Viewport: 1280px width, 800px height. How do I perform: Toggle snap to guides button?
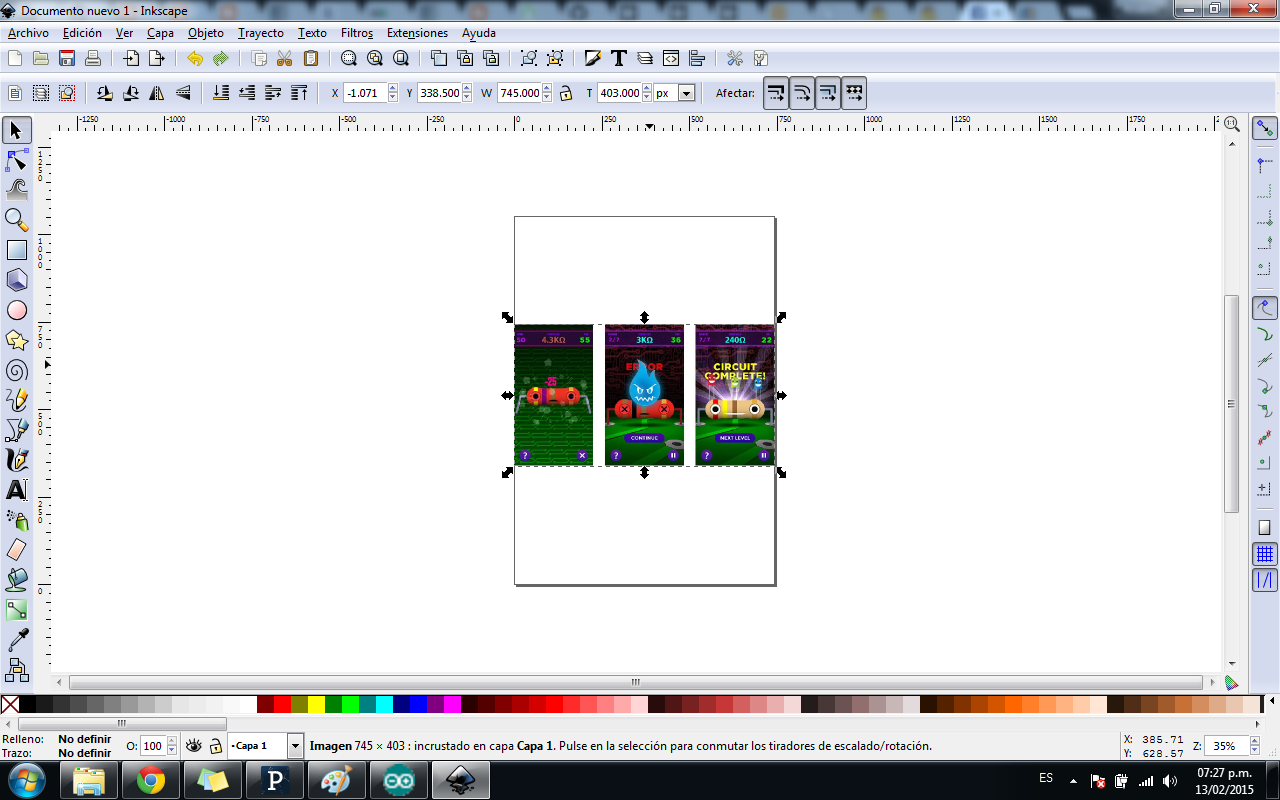click(1265, 579)
